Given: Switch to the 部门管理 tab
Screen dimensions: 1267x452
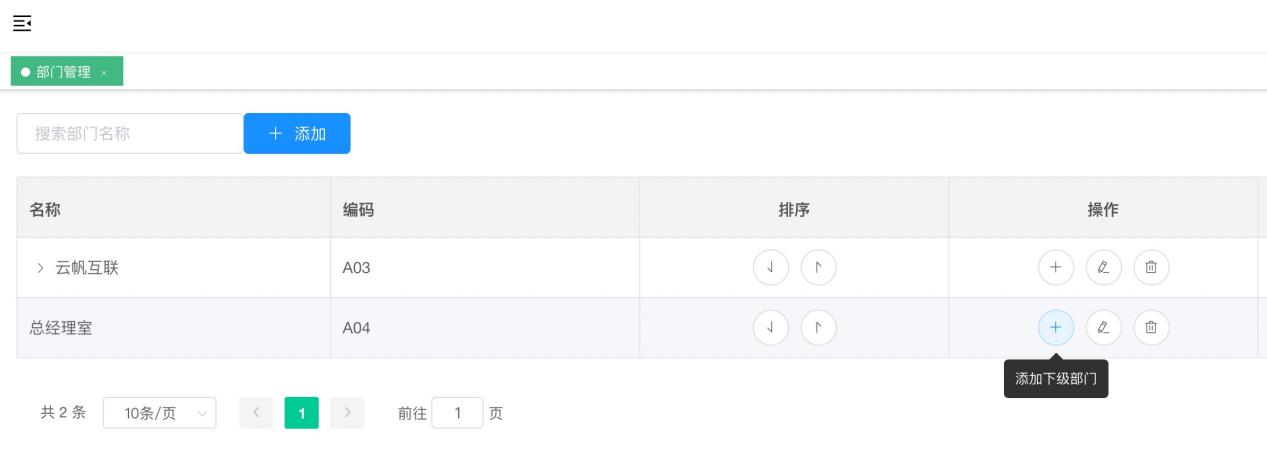Looking at the screenshot, I should [62, 72].
